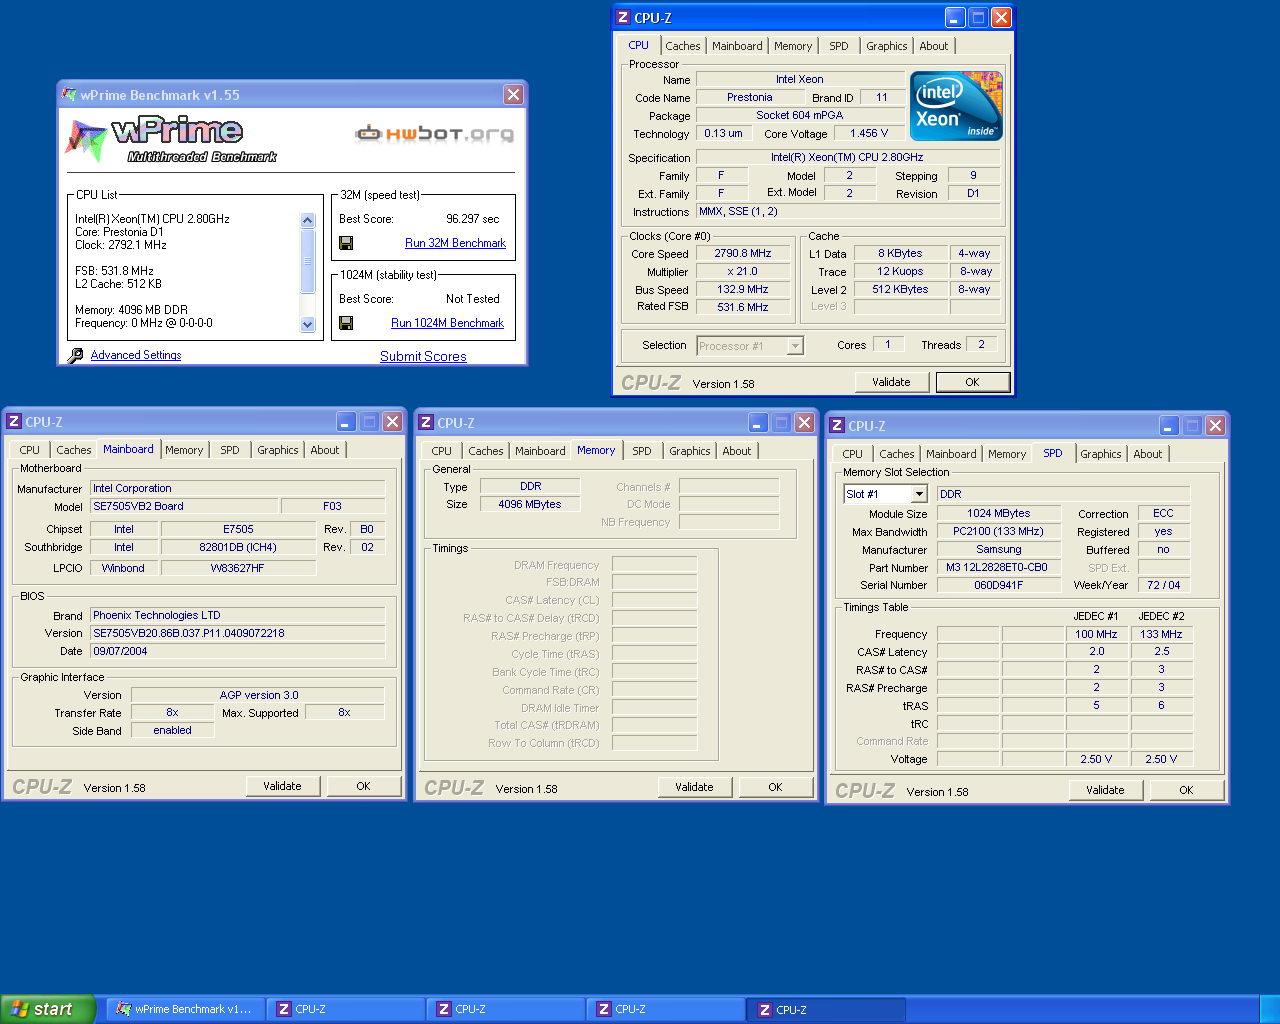Screen dimensions: 1280x1024
Task: Open the Processor #1 selection dropdown
Action: click(x=795, y=346)
